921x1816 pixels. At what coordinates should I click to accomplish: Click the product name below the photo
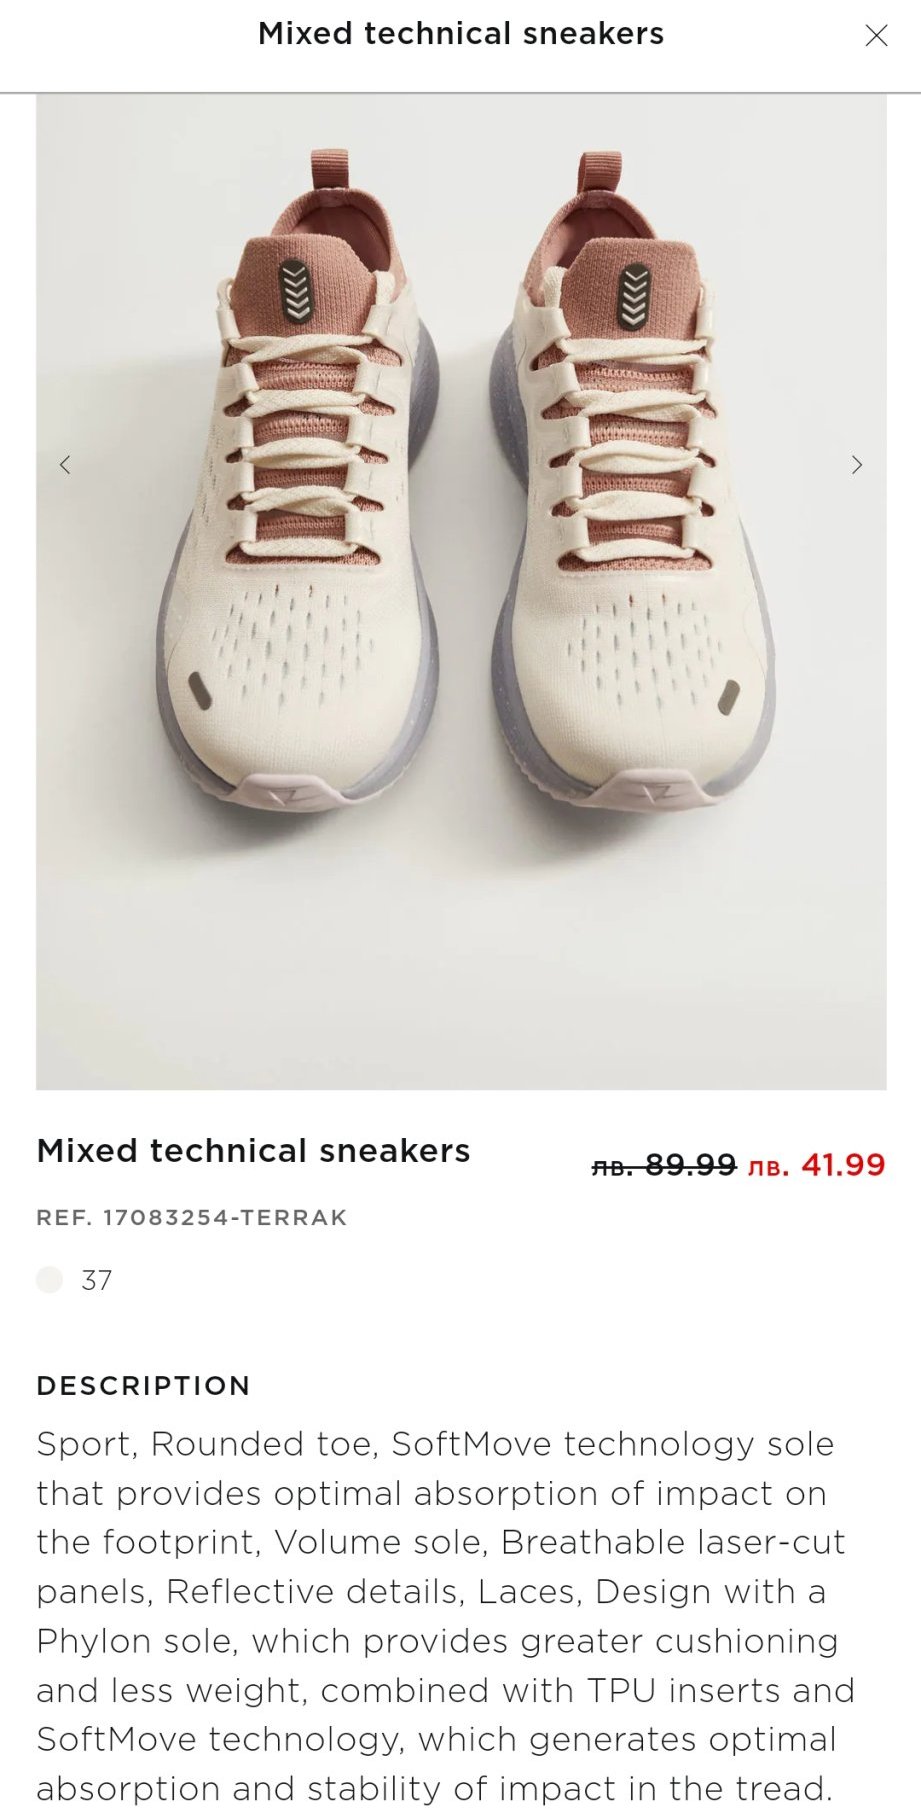tap(253, 1151)
